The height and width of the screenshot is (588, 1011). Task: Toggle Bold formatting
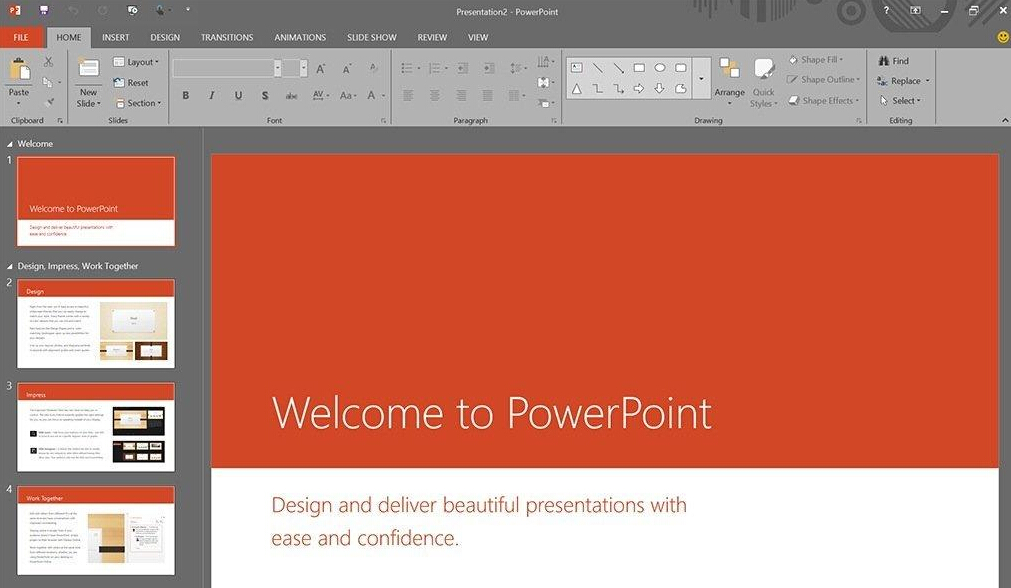coord(186,95)
